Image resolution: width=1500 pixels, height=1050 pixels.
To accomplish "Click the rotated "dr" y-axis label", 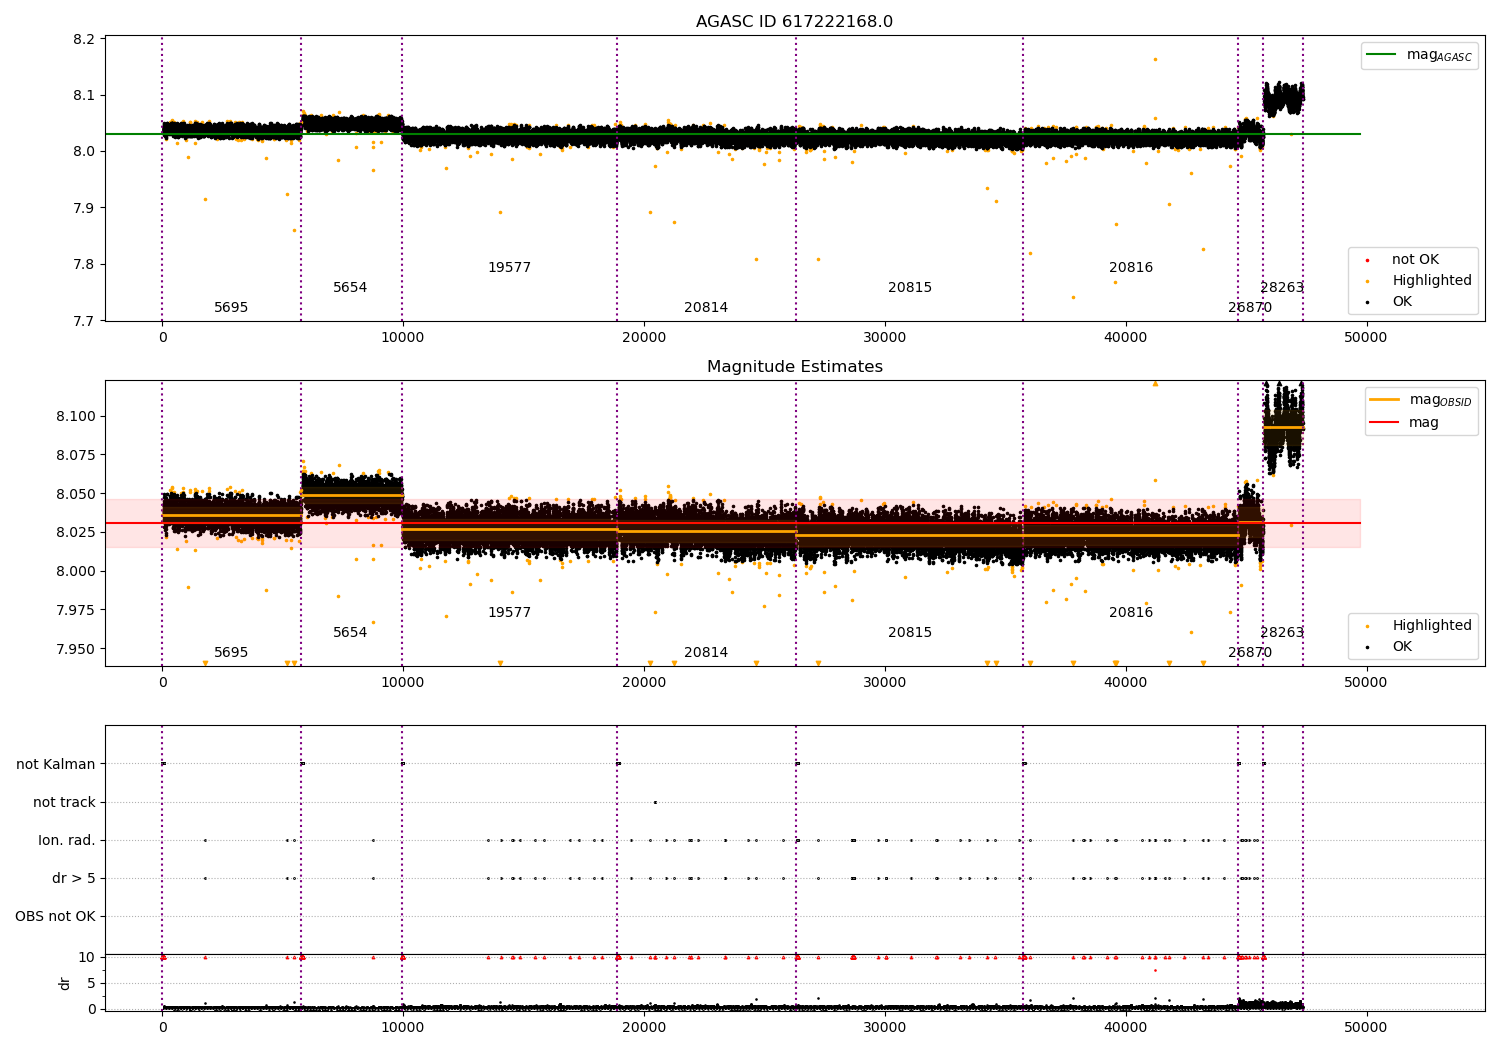I will [x=65, y=983].
